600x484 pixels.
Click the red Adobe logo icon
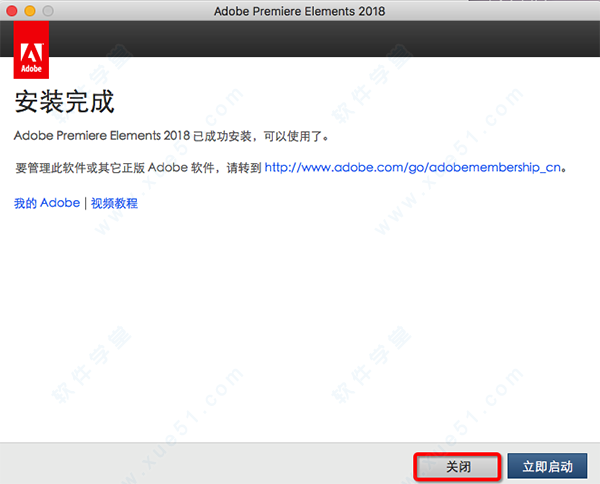pos(31,50)
